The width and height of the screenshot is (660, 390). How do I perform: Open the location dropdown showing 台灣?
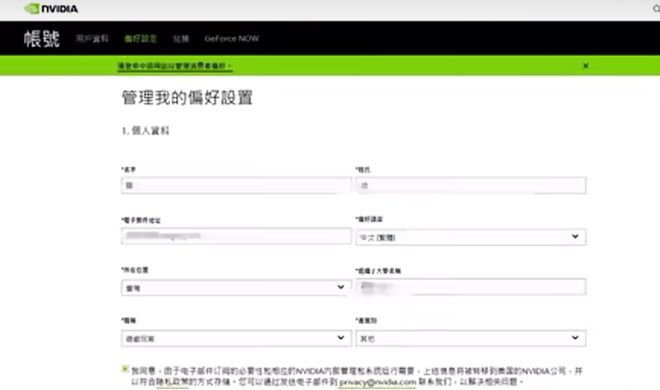click(x=236, y=288)
